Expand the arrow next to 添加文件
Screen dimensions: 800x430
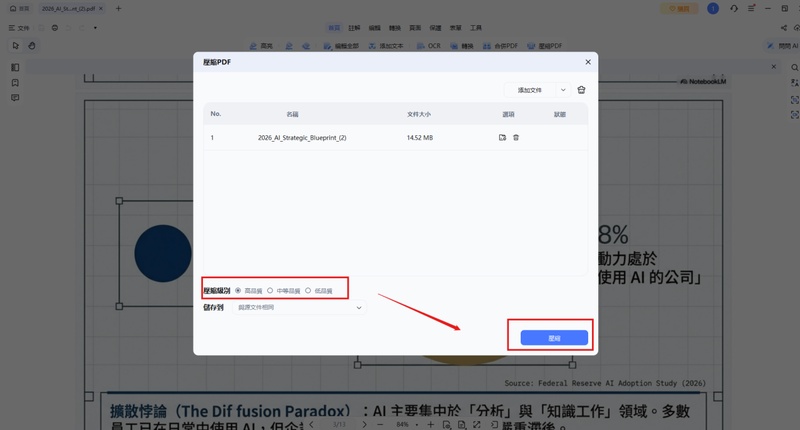tap(563, 90)
